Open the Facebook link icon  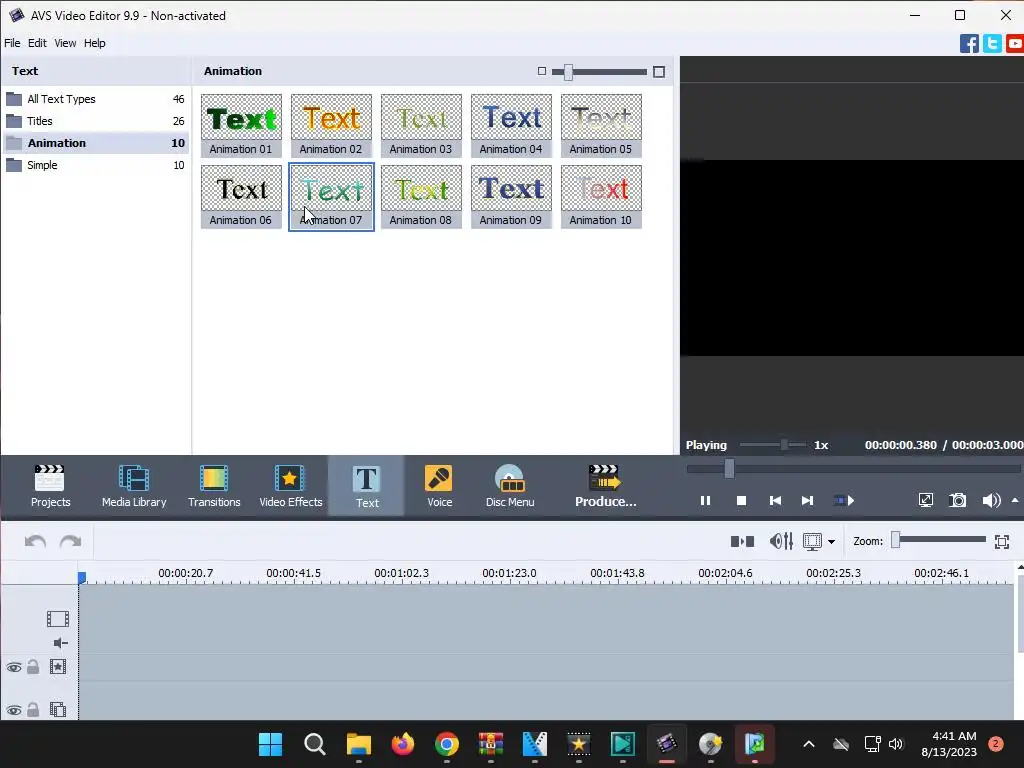click(x=969, y=44)
